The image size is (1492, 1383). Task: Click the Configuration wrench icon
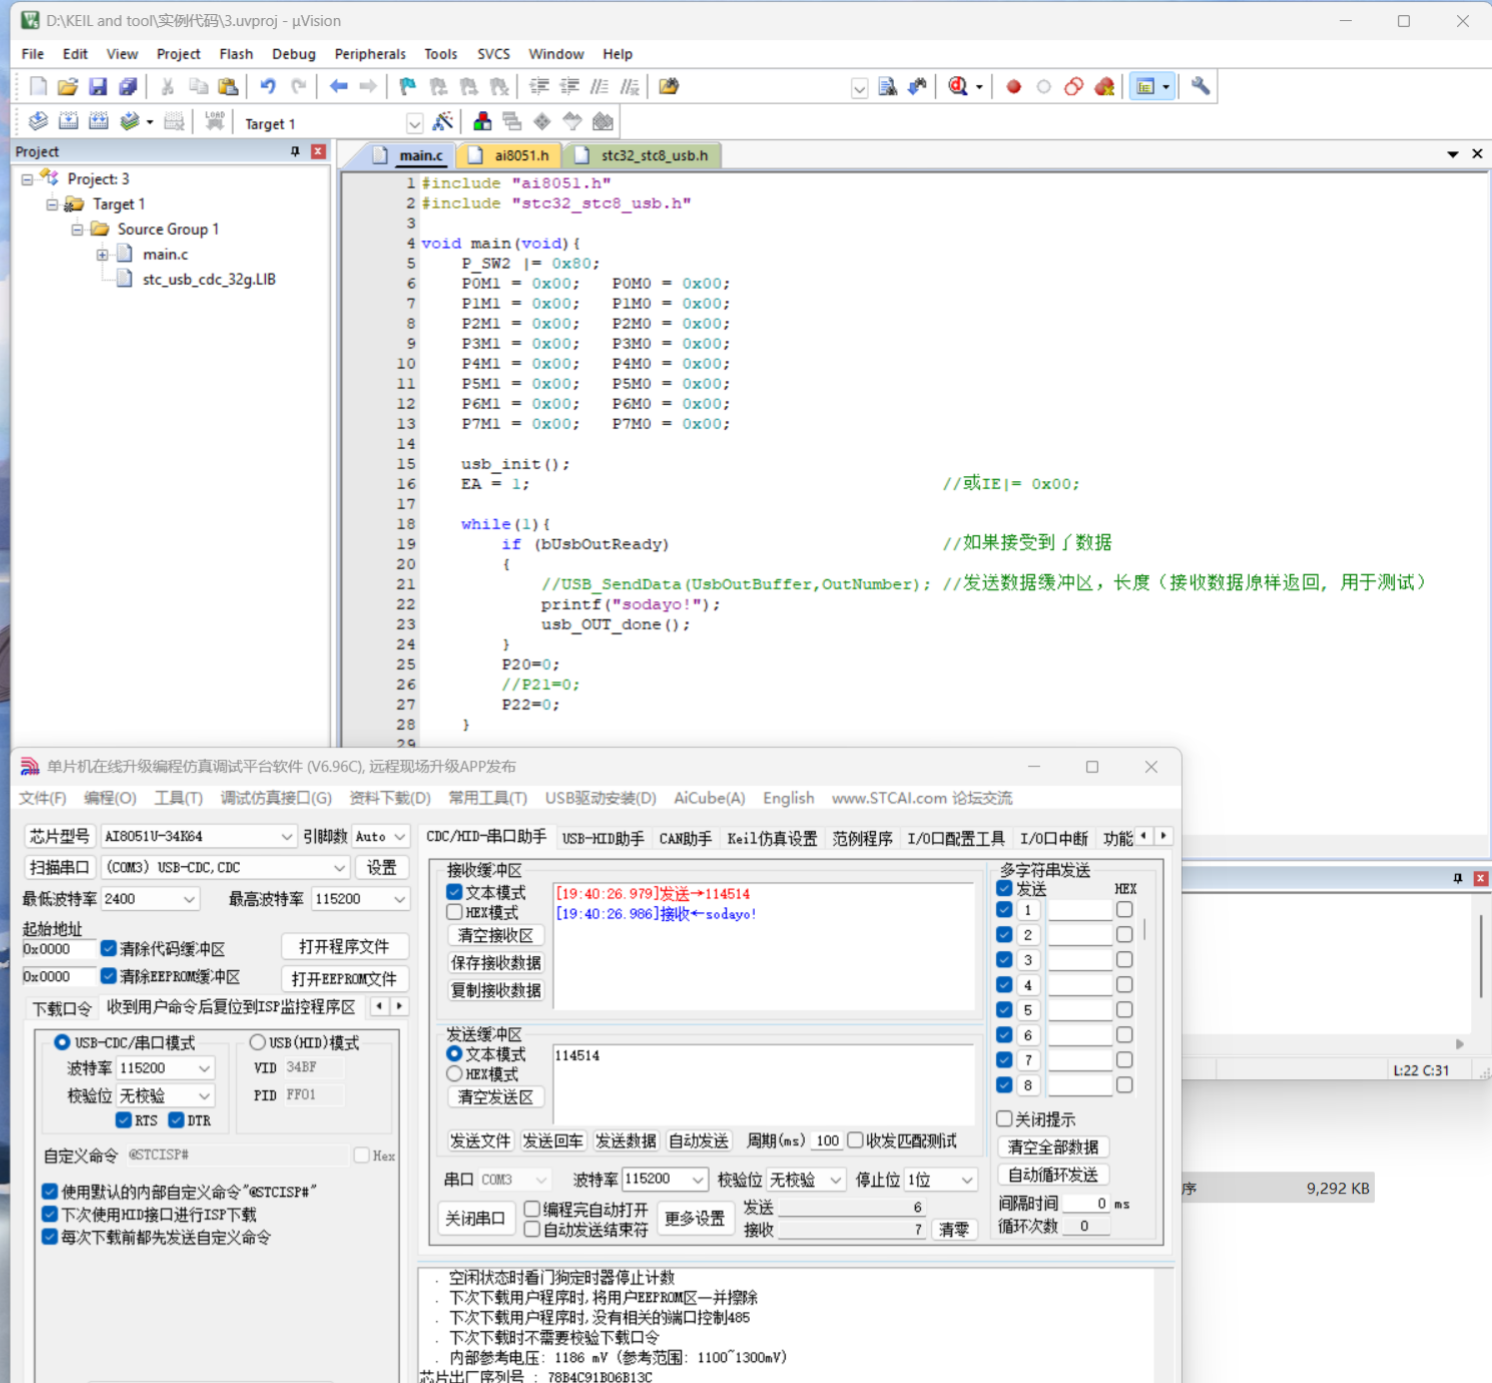[1200, 87]
